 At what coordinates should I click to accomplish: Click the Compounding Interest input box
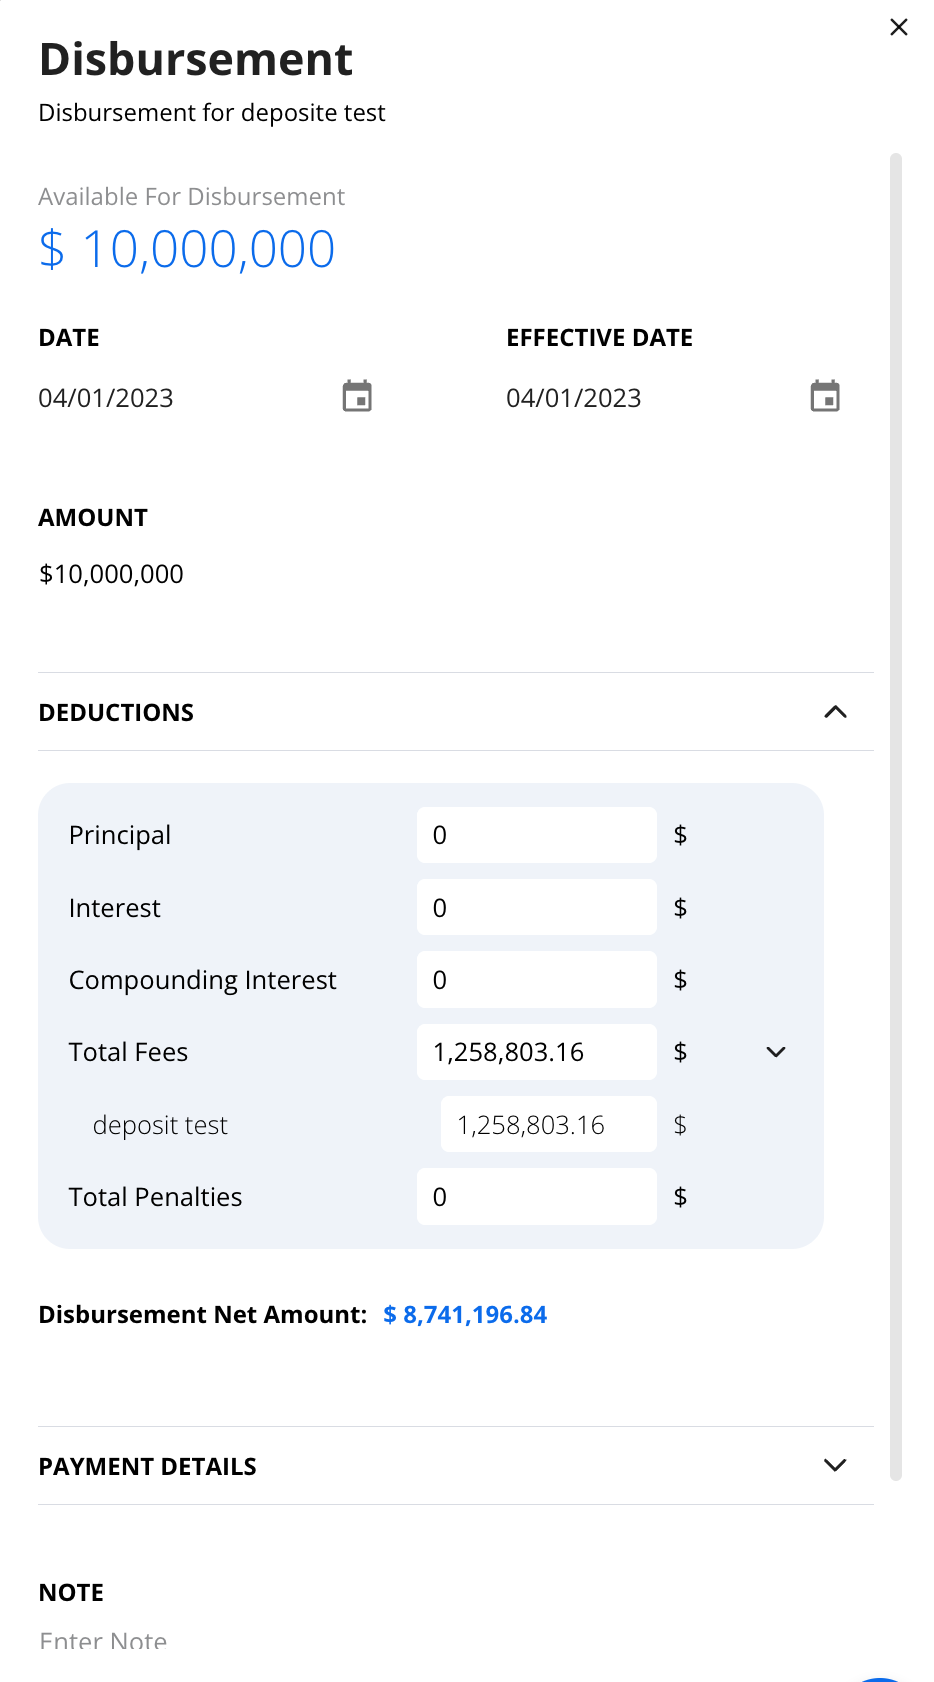536,980
